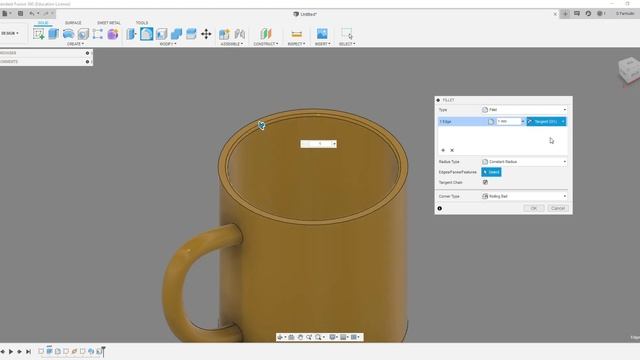640x360 pixels.
Task: Select the 1 Edge selection row
Action: pyautogui.click(x=462, y=122)
